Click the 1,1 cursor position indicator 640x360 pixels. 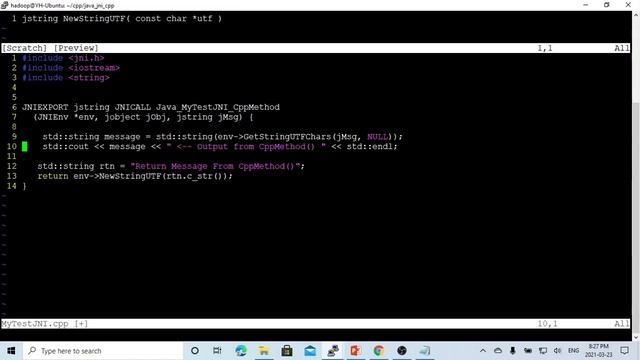(x=545, y=48)
